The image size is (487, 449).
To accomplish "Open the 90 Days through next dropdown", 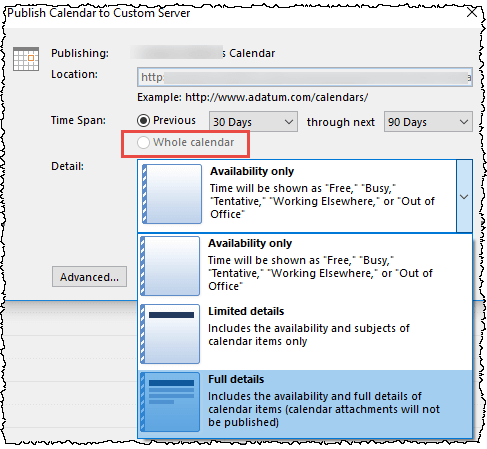I will 428,122.
